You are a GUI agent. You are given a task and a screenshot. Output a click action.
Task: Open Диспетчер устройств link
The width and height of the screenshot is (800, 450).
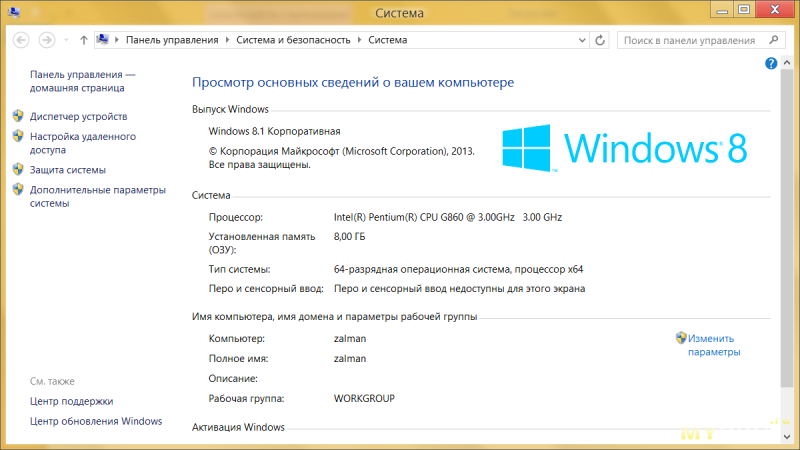point(79,116)
